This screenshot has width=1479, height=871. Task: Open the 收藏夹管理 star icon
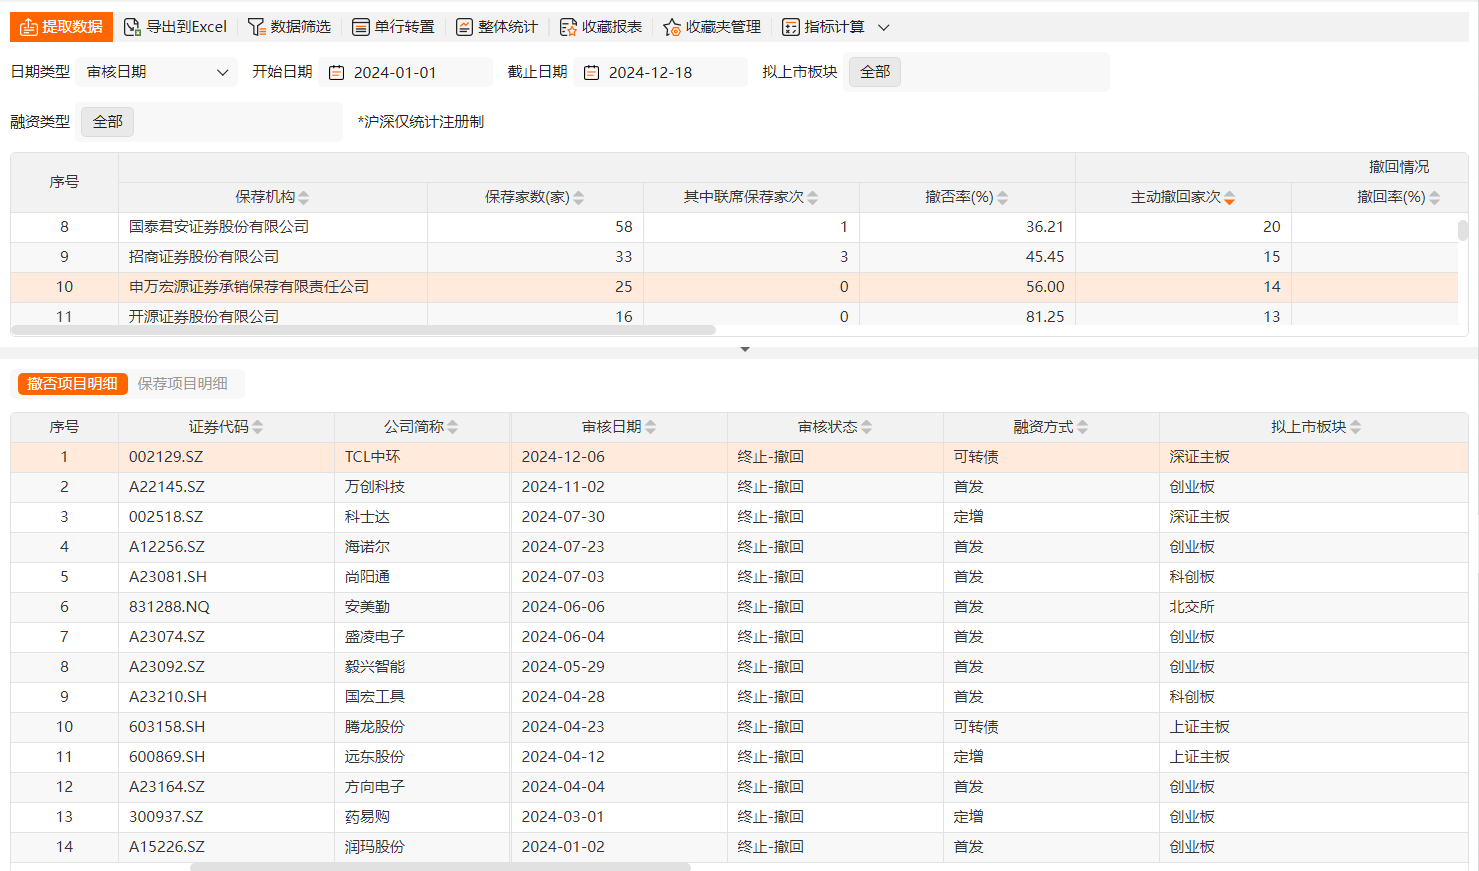[x=672, y=27]
